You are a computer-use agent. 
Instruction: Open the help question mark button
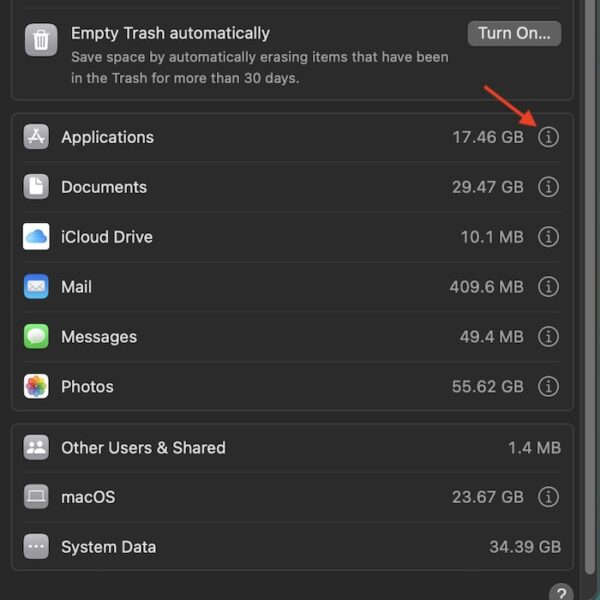(x=562, y=593)
